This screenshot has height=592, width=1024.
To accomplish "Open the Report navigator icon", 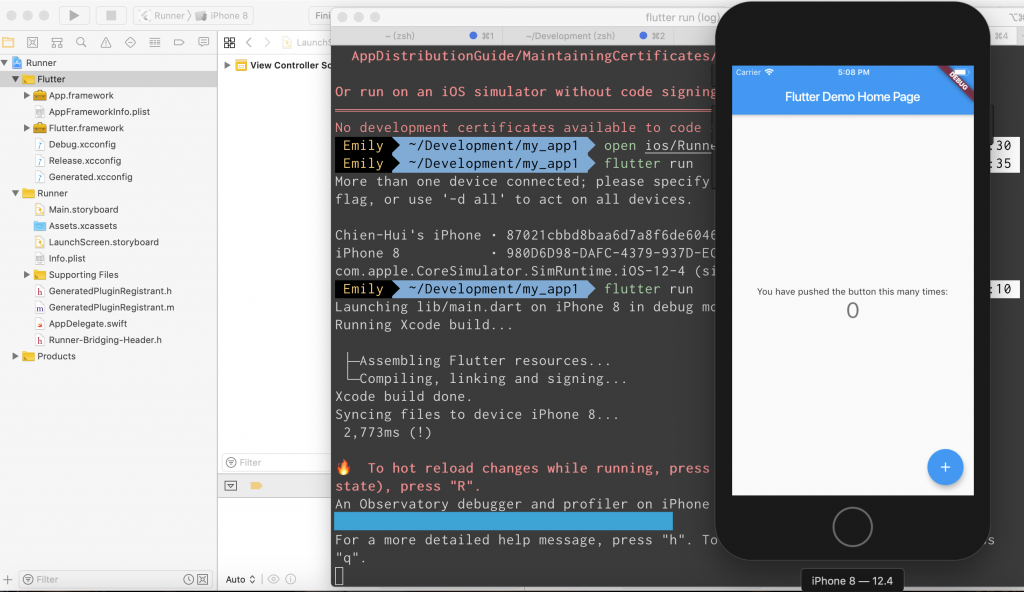I will tap(204, 42).
